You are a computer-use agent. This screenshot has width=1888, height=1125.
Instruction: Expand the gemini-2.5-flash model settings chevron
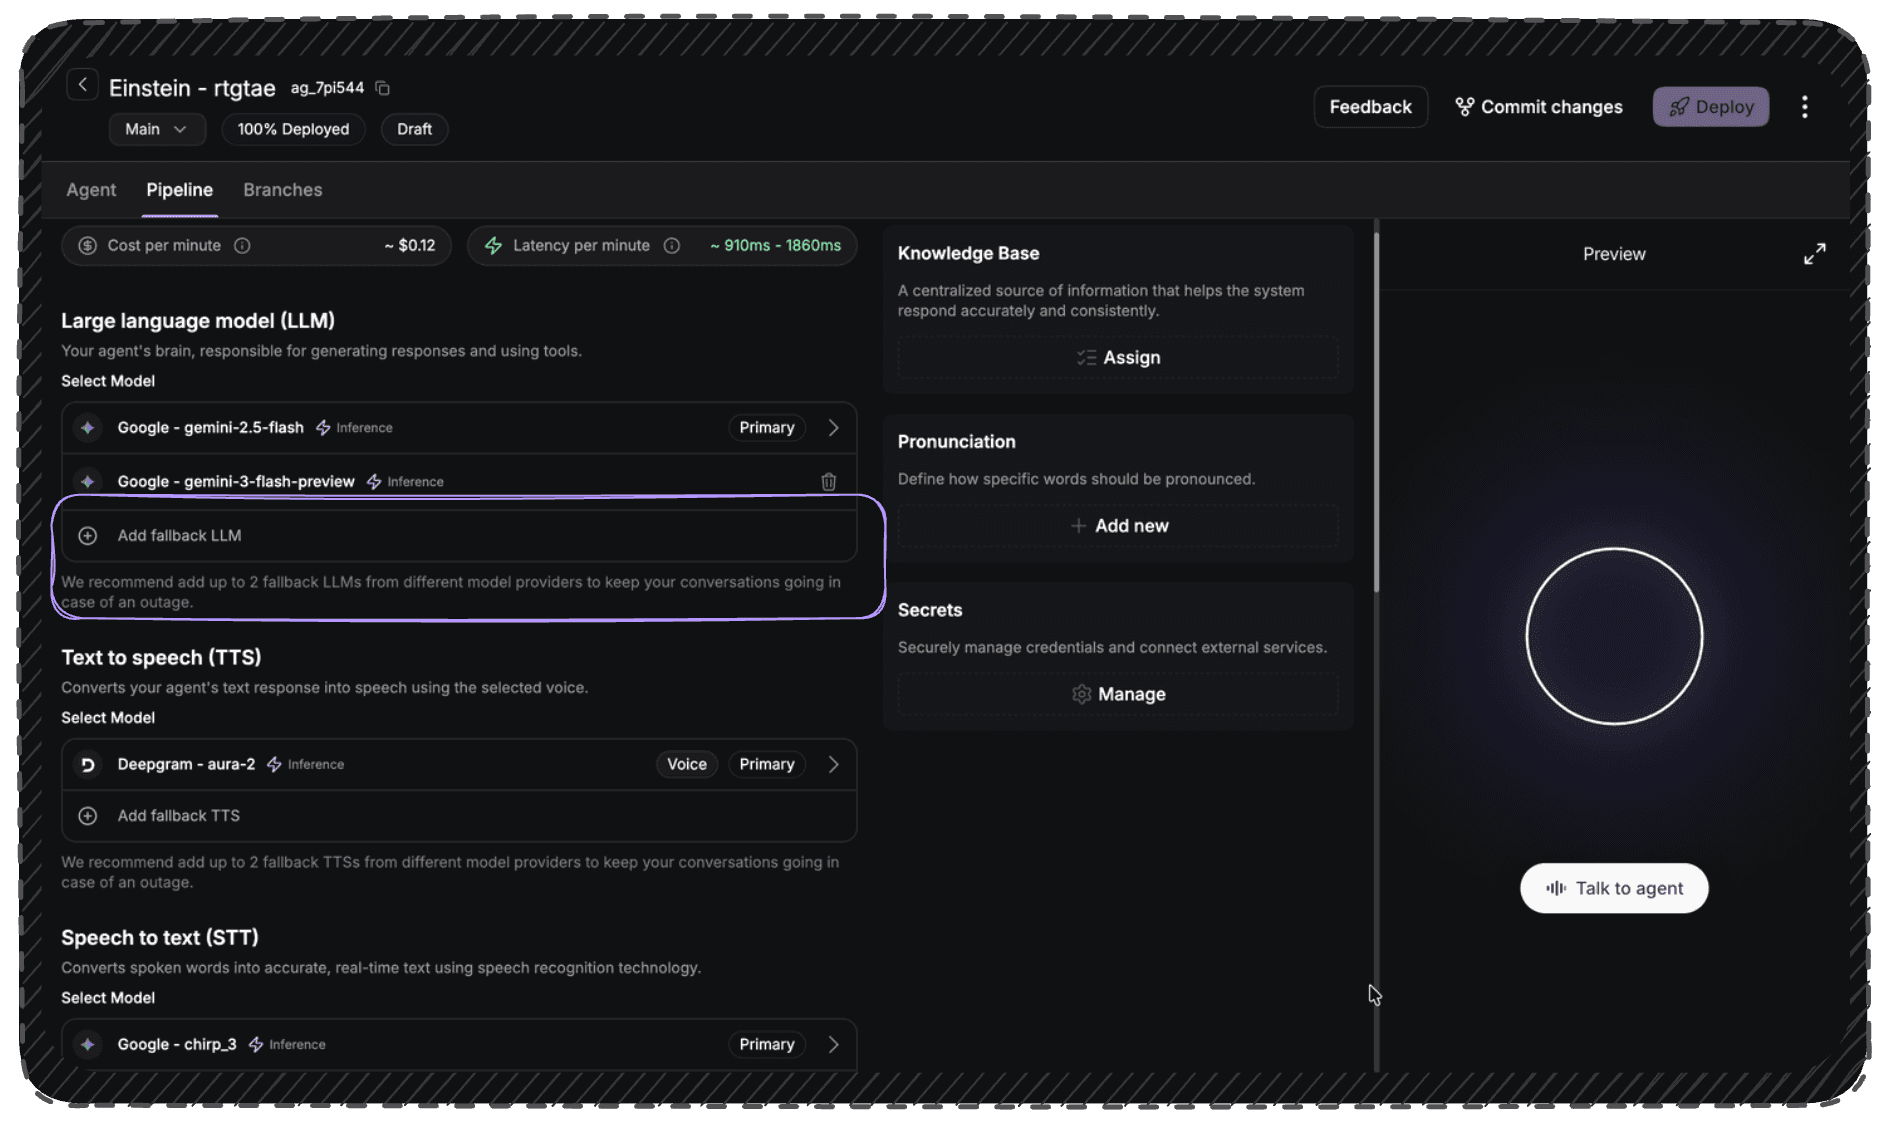coord(833,428)
